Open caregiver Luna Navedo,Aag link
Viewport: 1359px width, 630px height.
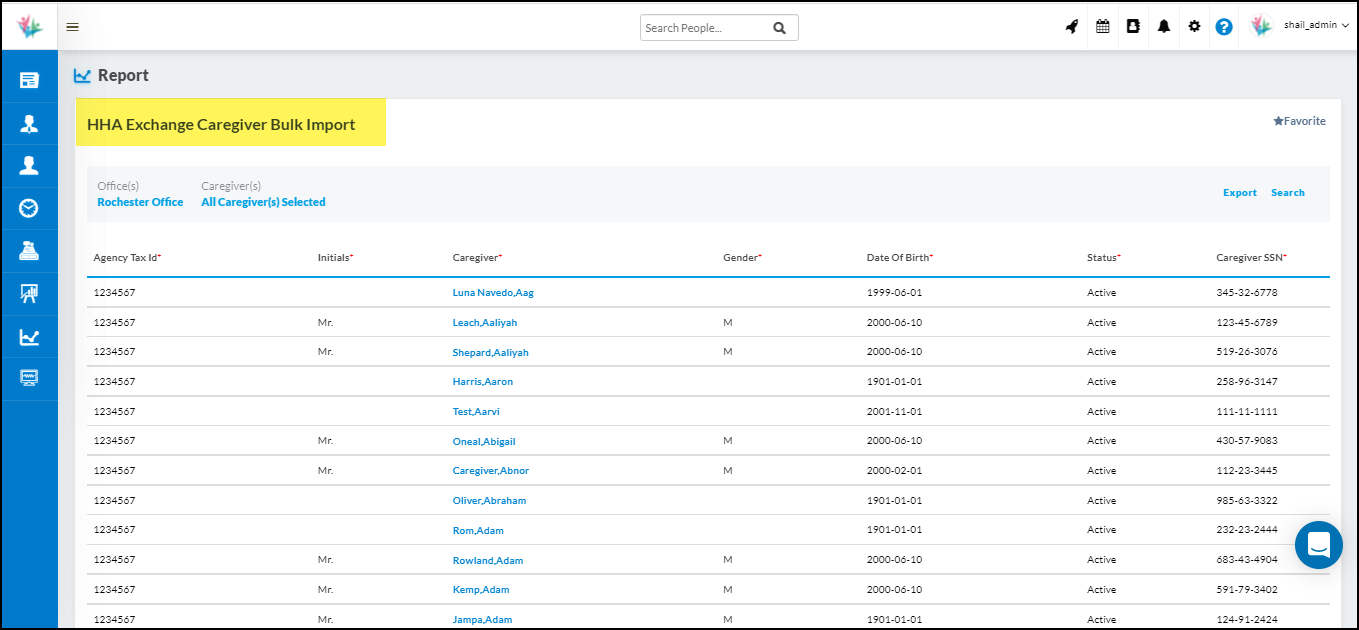click(x=493, y=293)
